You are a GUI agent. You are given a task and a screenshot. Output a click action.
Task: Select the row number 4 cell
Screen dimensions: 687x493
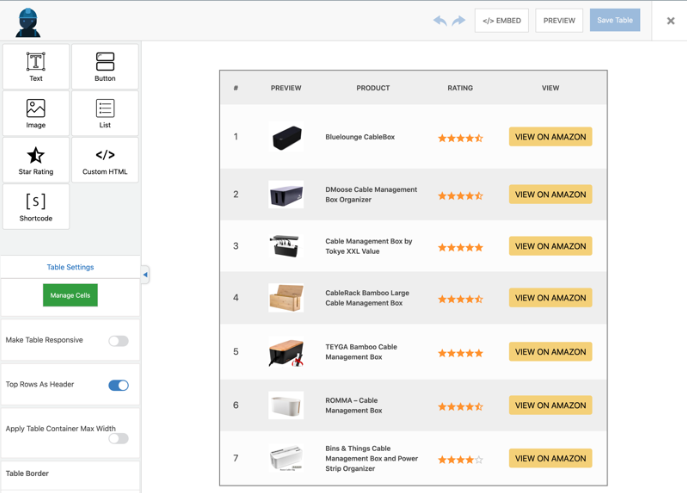coord(236,298)
